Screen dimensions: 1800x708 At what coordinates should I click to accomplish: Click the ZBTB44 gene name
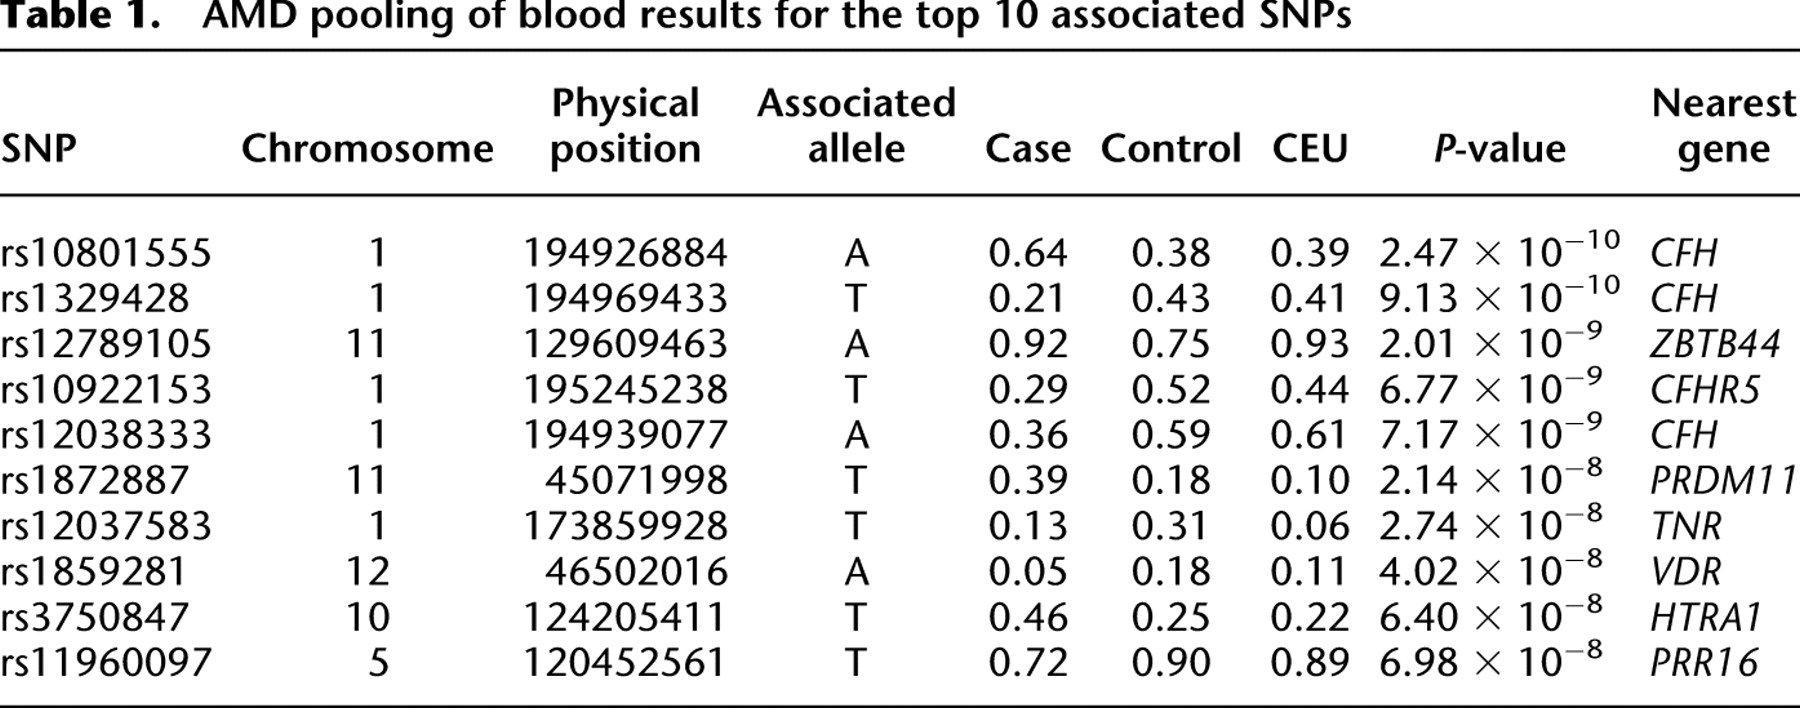(1715, 344)
